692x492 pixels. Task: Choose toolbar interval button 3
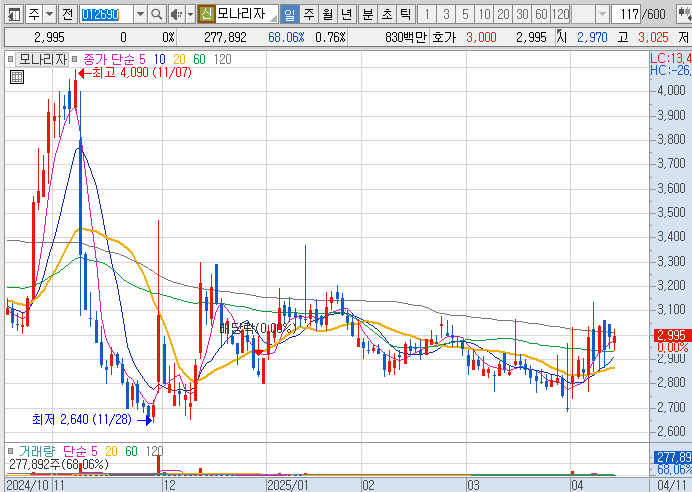pyautogui.click(x=446, y=14)
